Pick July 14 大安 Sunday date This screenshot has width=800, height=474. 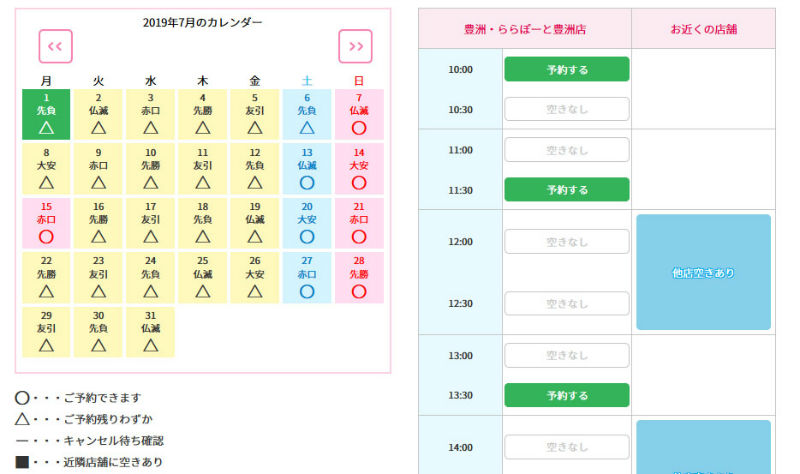[x=359, y=168]
